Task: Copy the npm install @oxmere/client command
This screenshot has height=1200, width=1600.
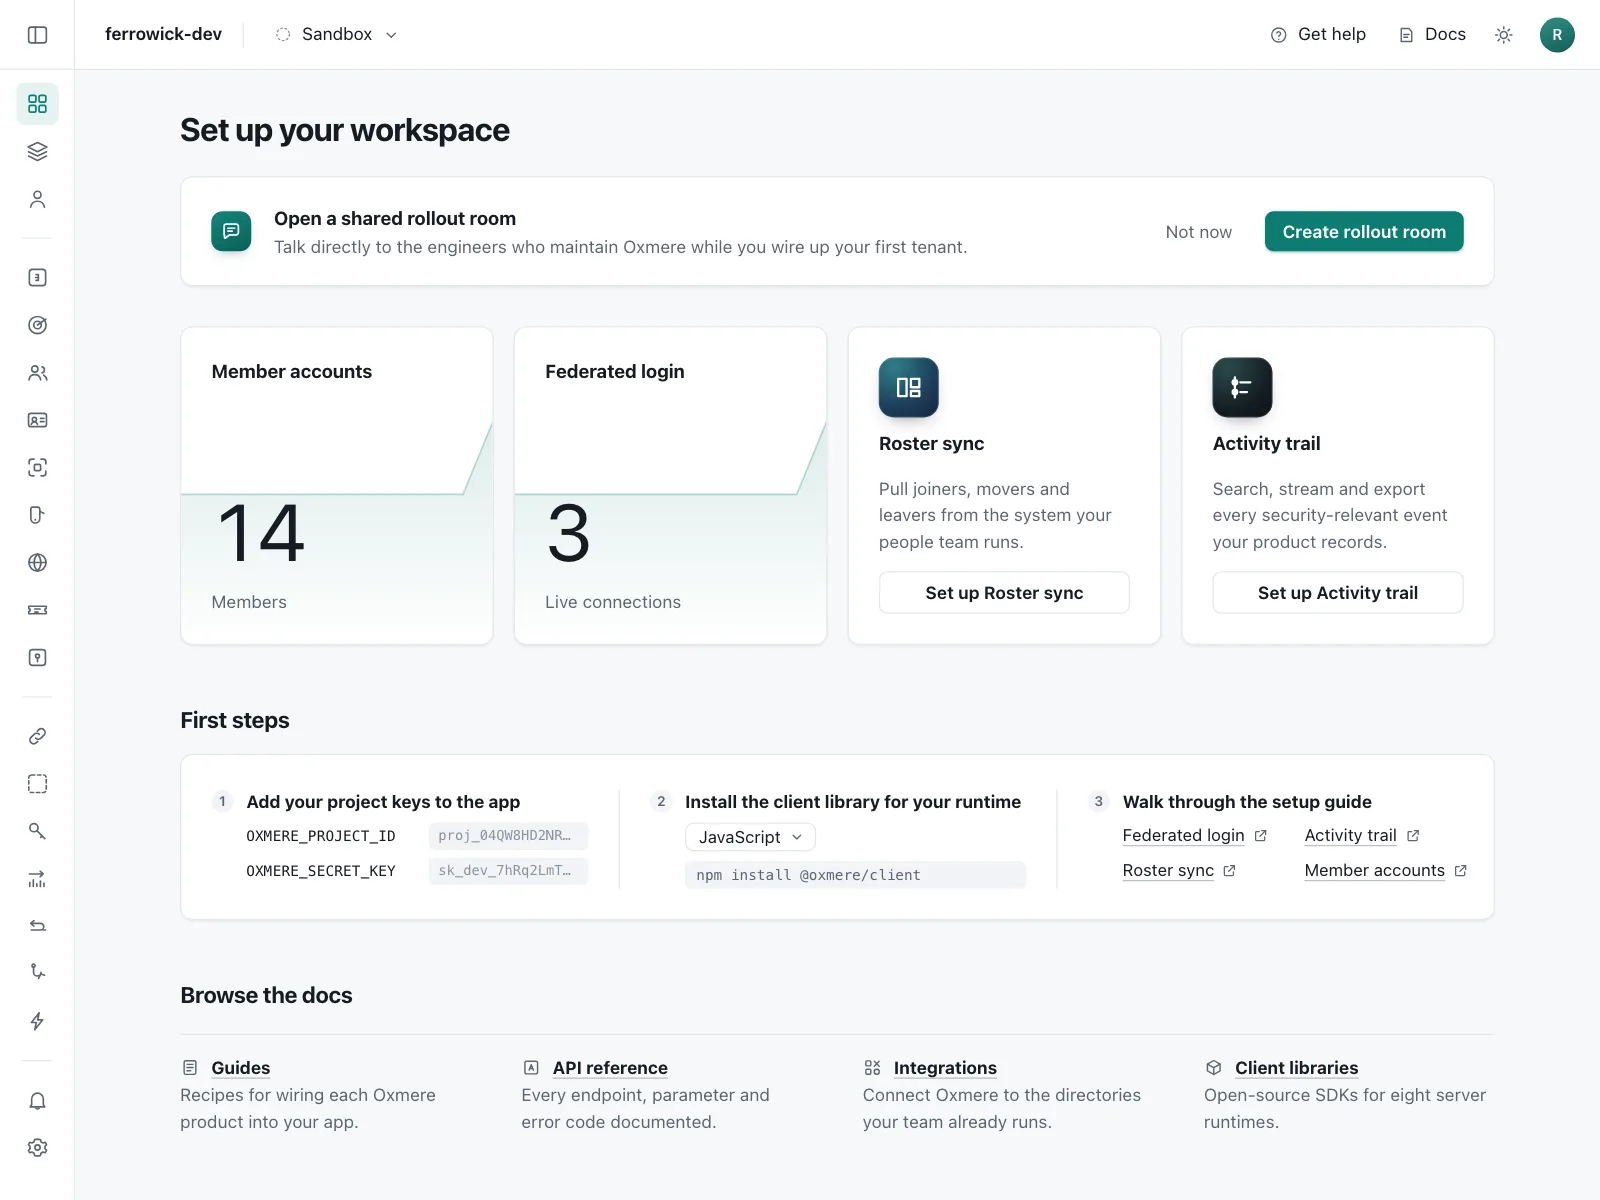Action: (x=855, y=875)
